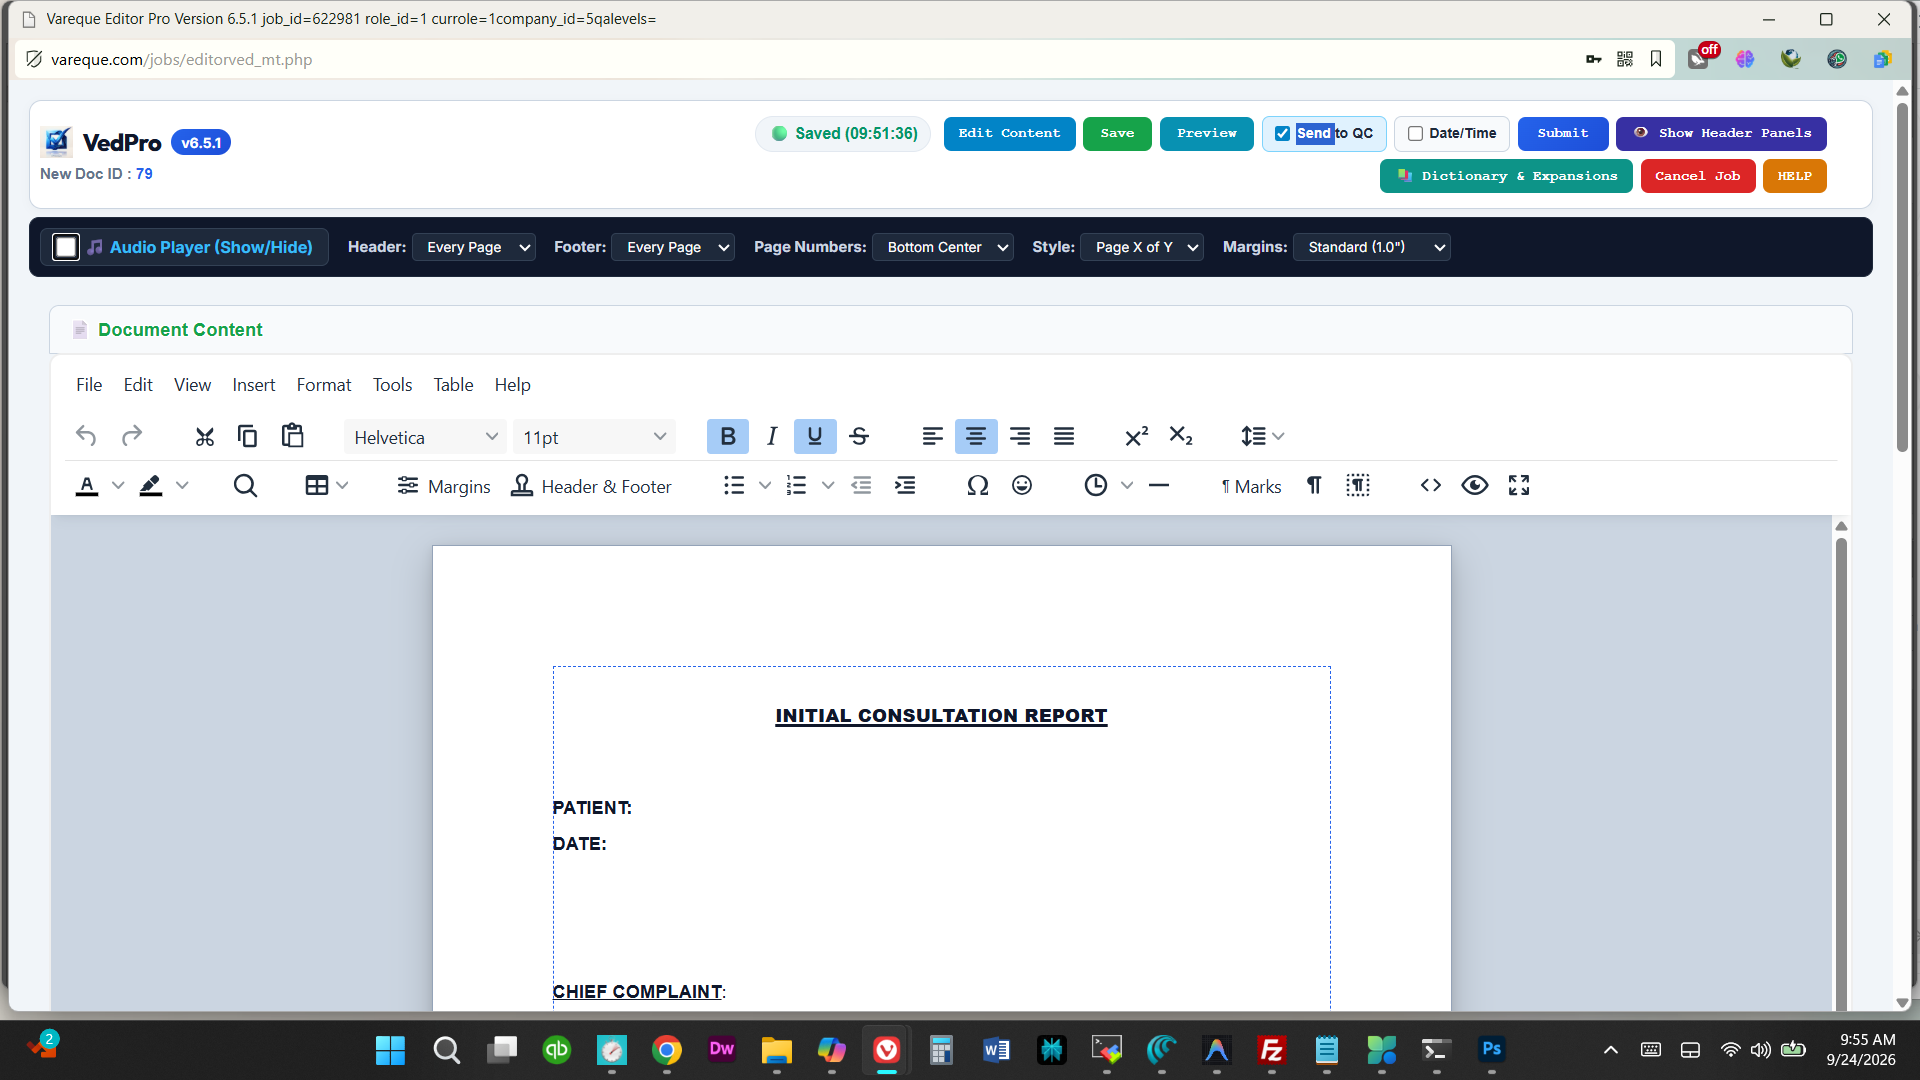
Task: Copy selection using copy icon
Action: point(247,436)
